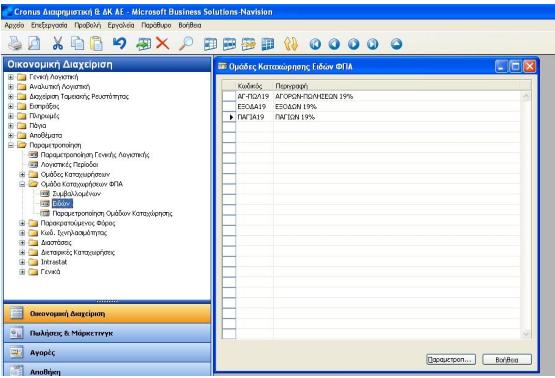555x378 pixels.
Task: Open Παραμετροποίηση Γενικής Λογιστικής item
Action: pyautogui.click(x=95, y=155)
